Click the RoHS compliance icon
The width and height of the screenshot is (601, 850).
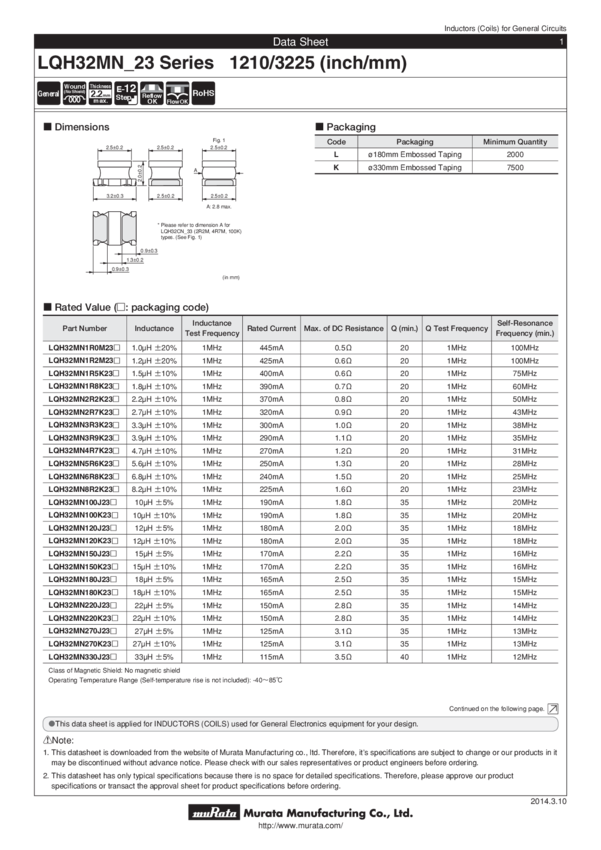(x=203, y=94)
